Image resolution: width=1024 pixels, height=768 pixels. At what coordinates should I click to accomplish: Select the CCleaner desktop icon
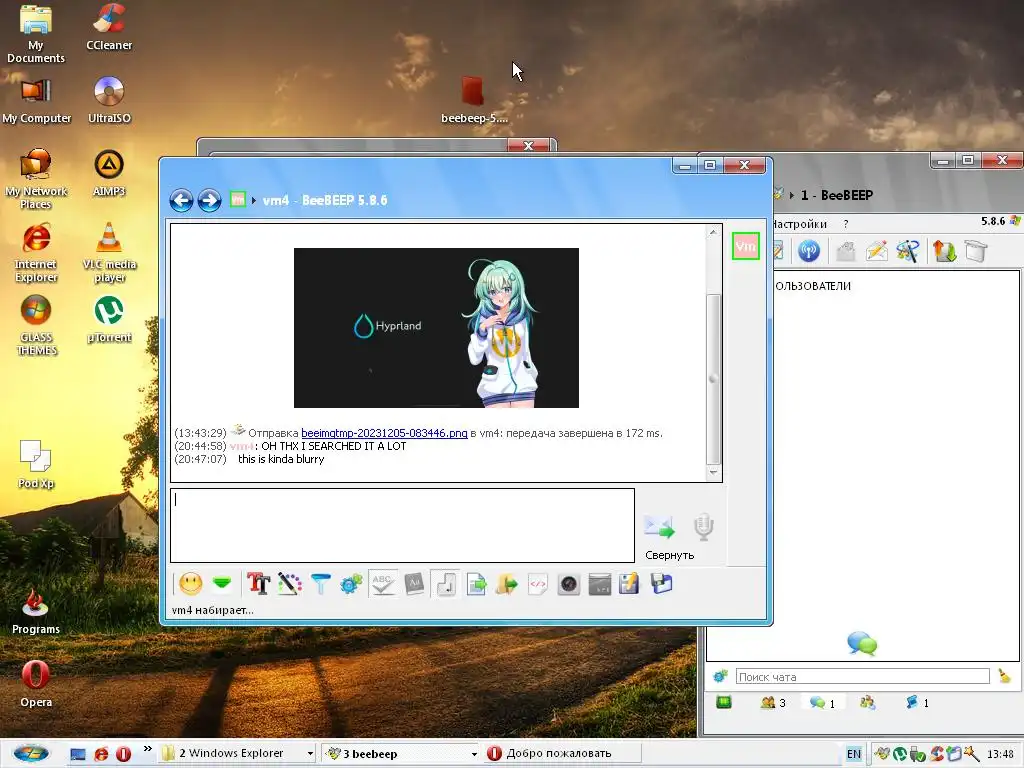(109, 27)
